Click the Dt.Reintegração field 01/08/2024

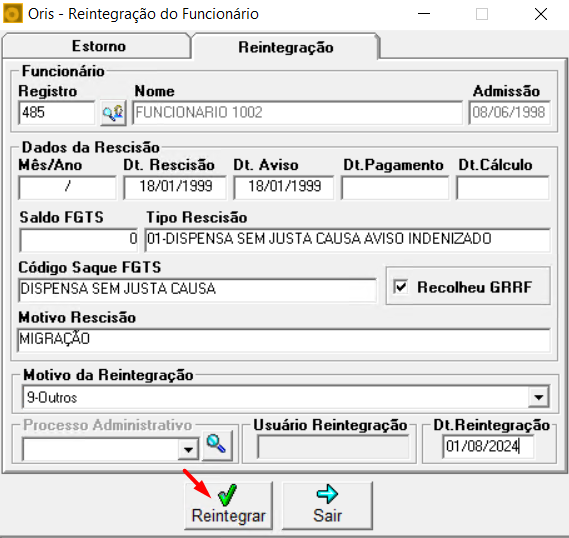pyautogui.click(x=488, y=446)
